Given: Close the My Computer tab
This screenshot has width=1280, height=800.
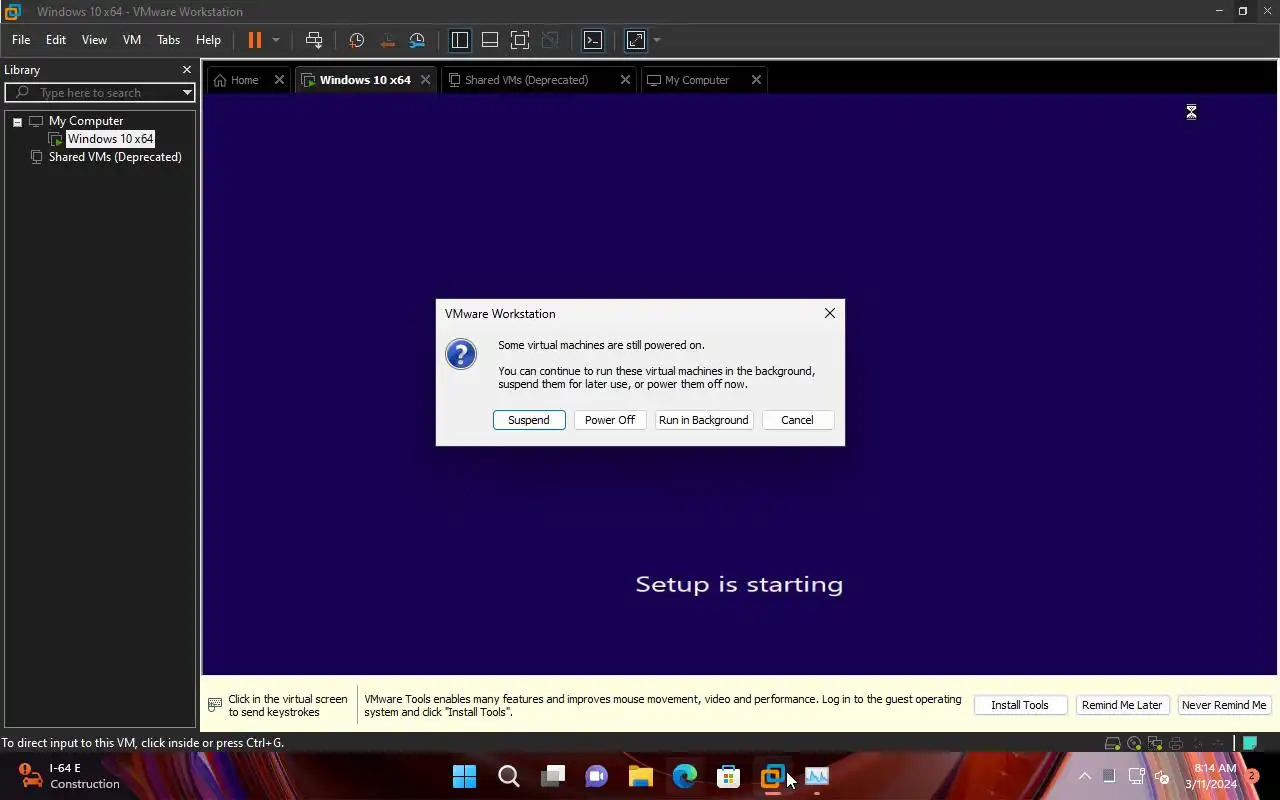Looking at the screenshot, I should pyautogui.click(x=756, y=80).
